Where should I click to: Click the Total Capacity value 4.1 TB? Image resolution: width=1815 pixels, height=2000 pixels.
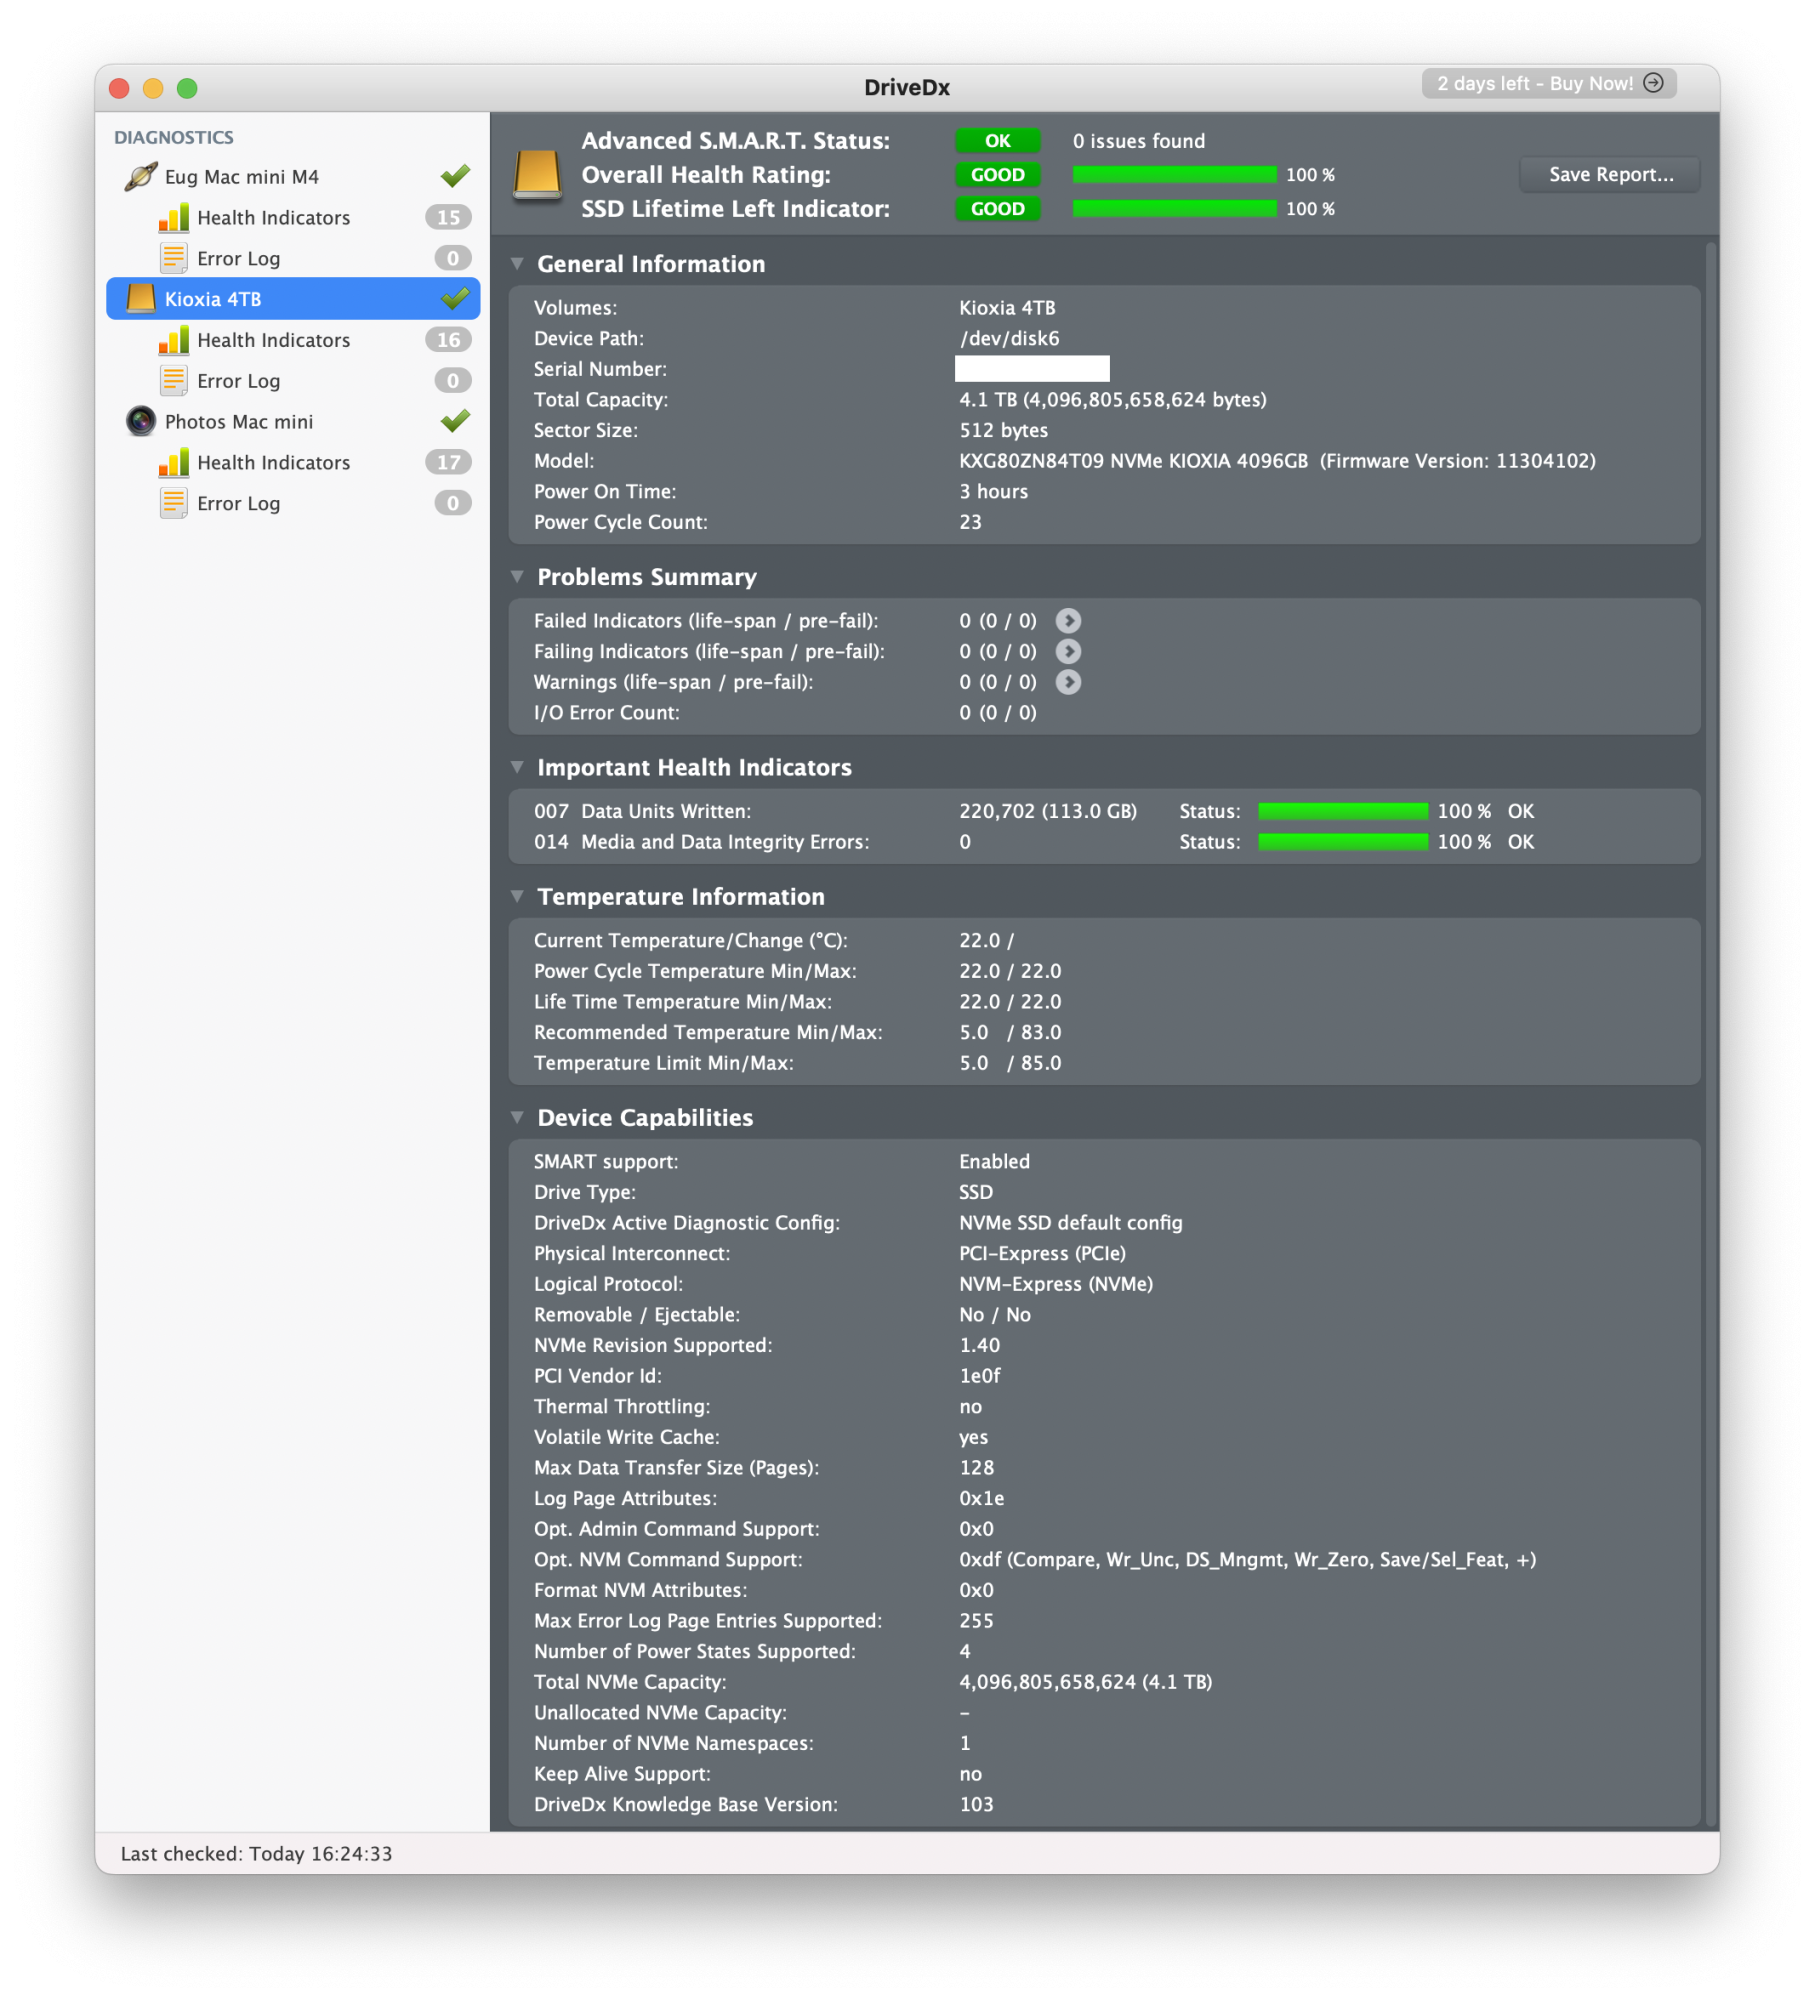tap(1113, 400)
